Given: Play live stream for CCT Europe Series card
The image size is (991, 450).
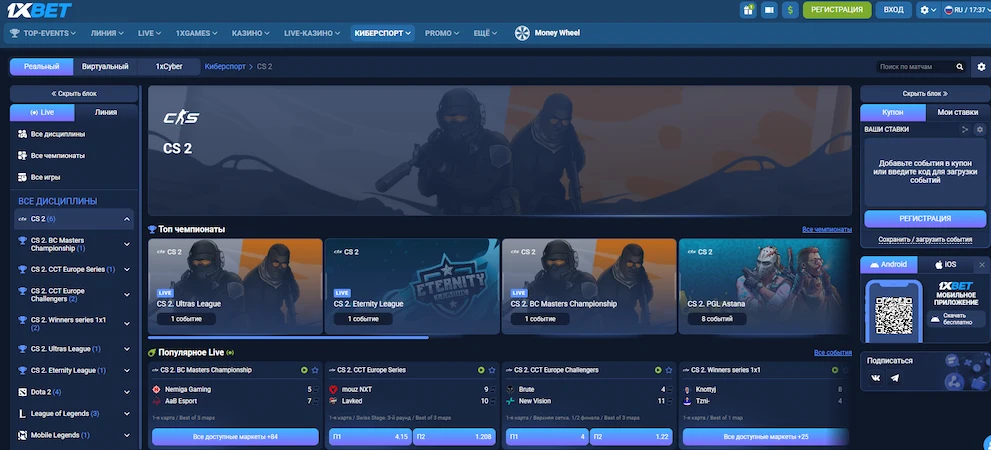Looking at the screenshot, I should (482, 370).
